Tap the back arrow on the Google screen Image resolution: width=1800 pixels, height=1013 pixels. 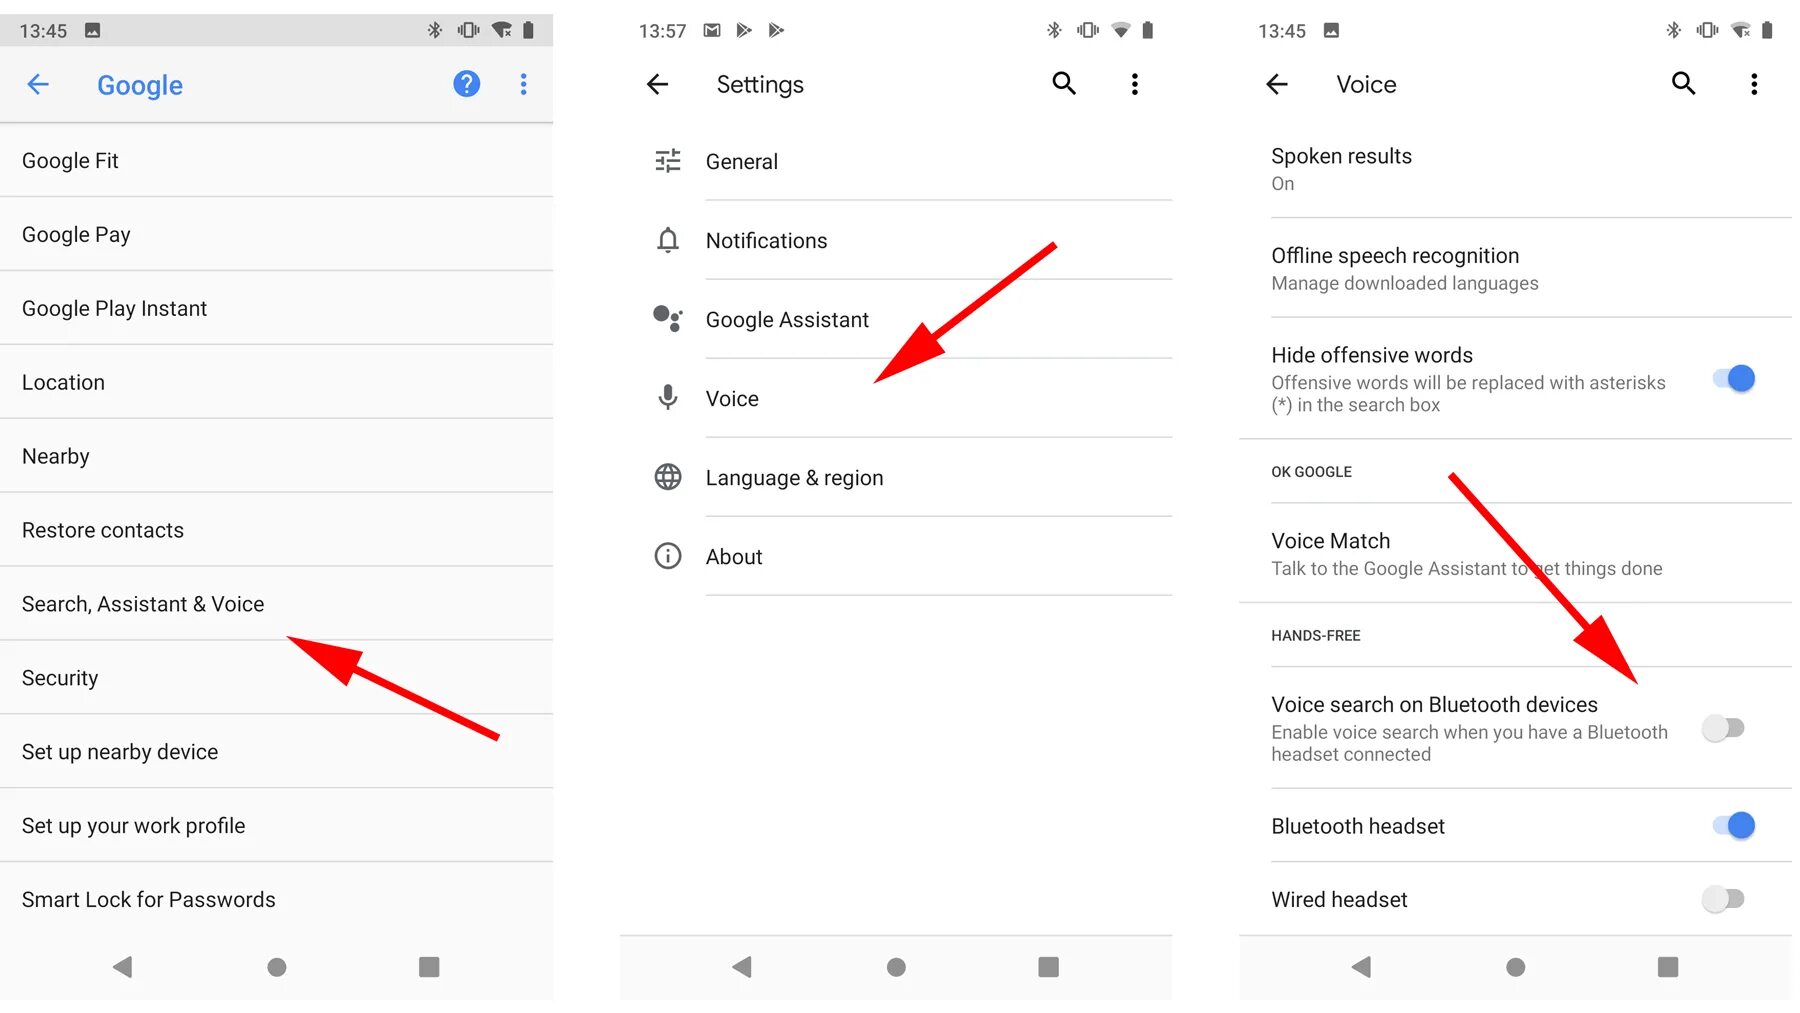tap(38, 85)
